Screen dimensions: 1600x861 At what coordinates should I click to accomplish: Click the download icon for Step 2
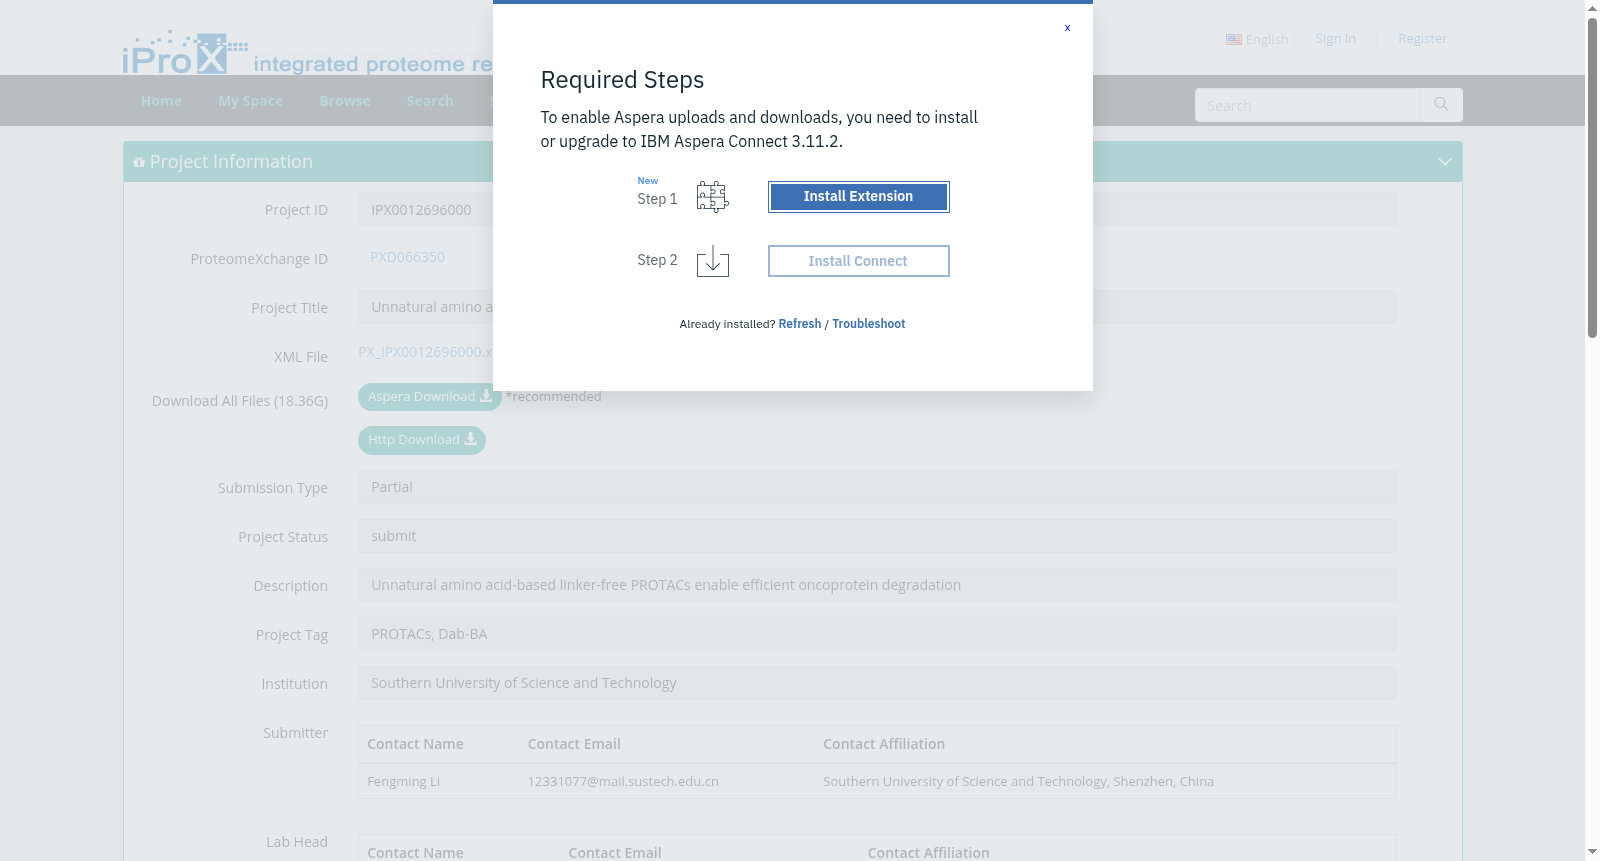point(712,261)
